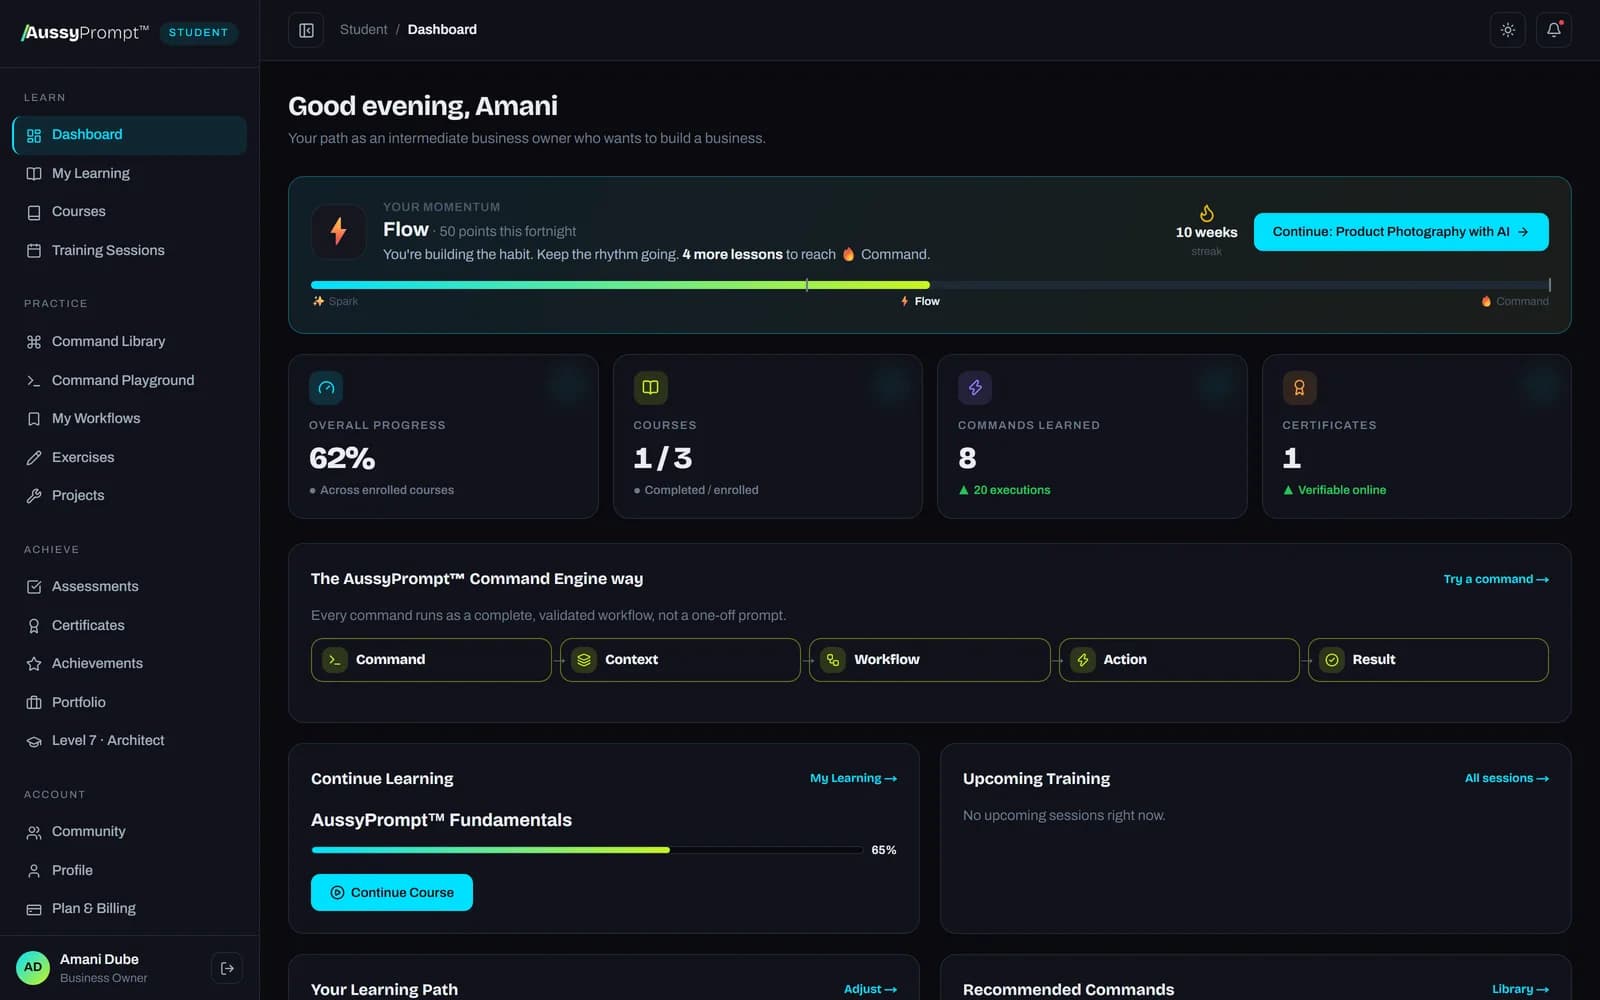
Task: Click the Flow marker on momentum bar
Action: [x=920, y=301]
